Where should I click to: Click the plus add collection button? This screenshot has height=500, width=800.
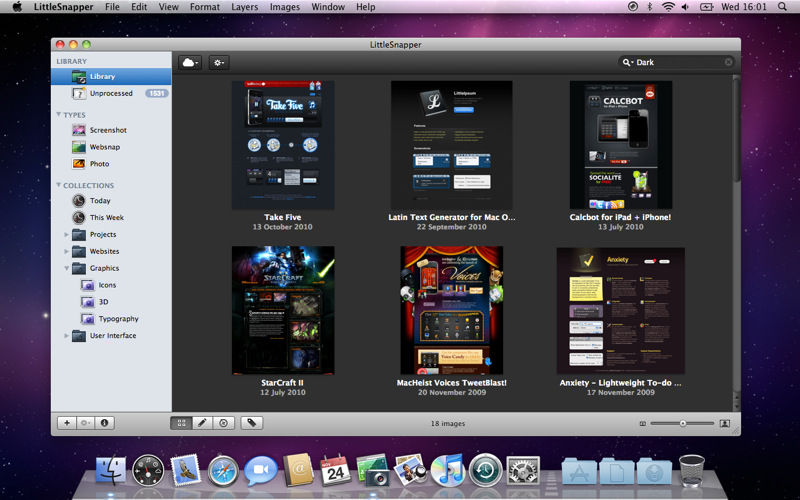(67, 423)
